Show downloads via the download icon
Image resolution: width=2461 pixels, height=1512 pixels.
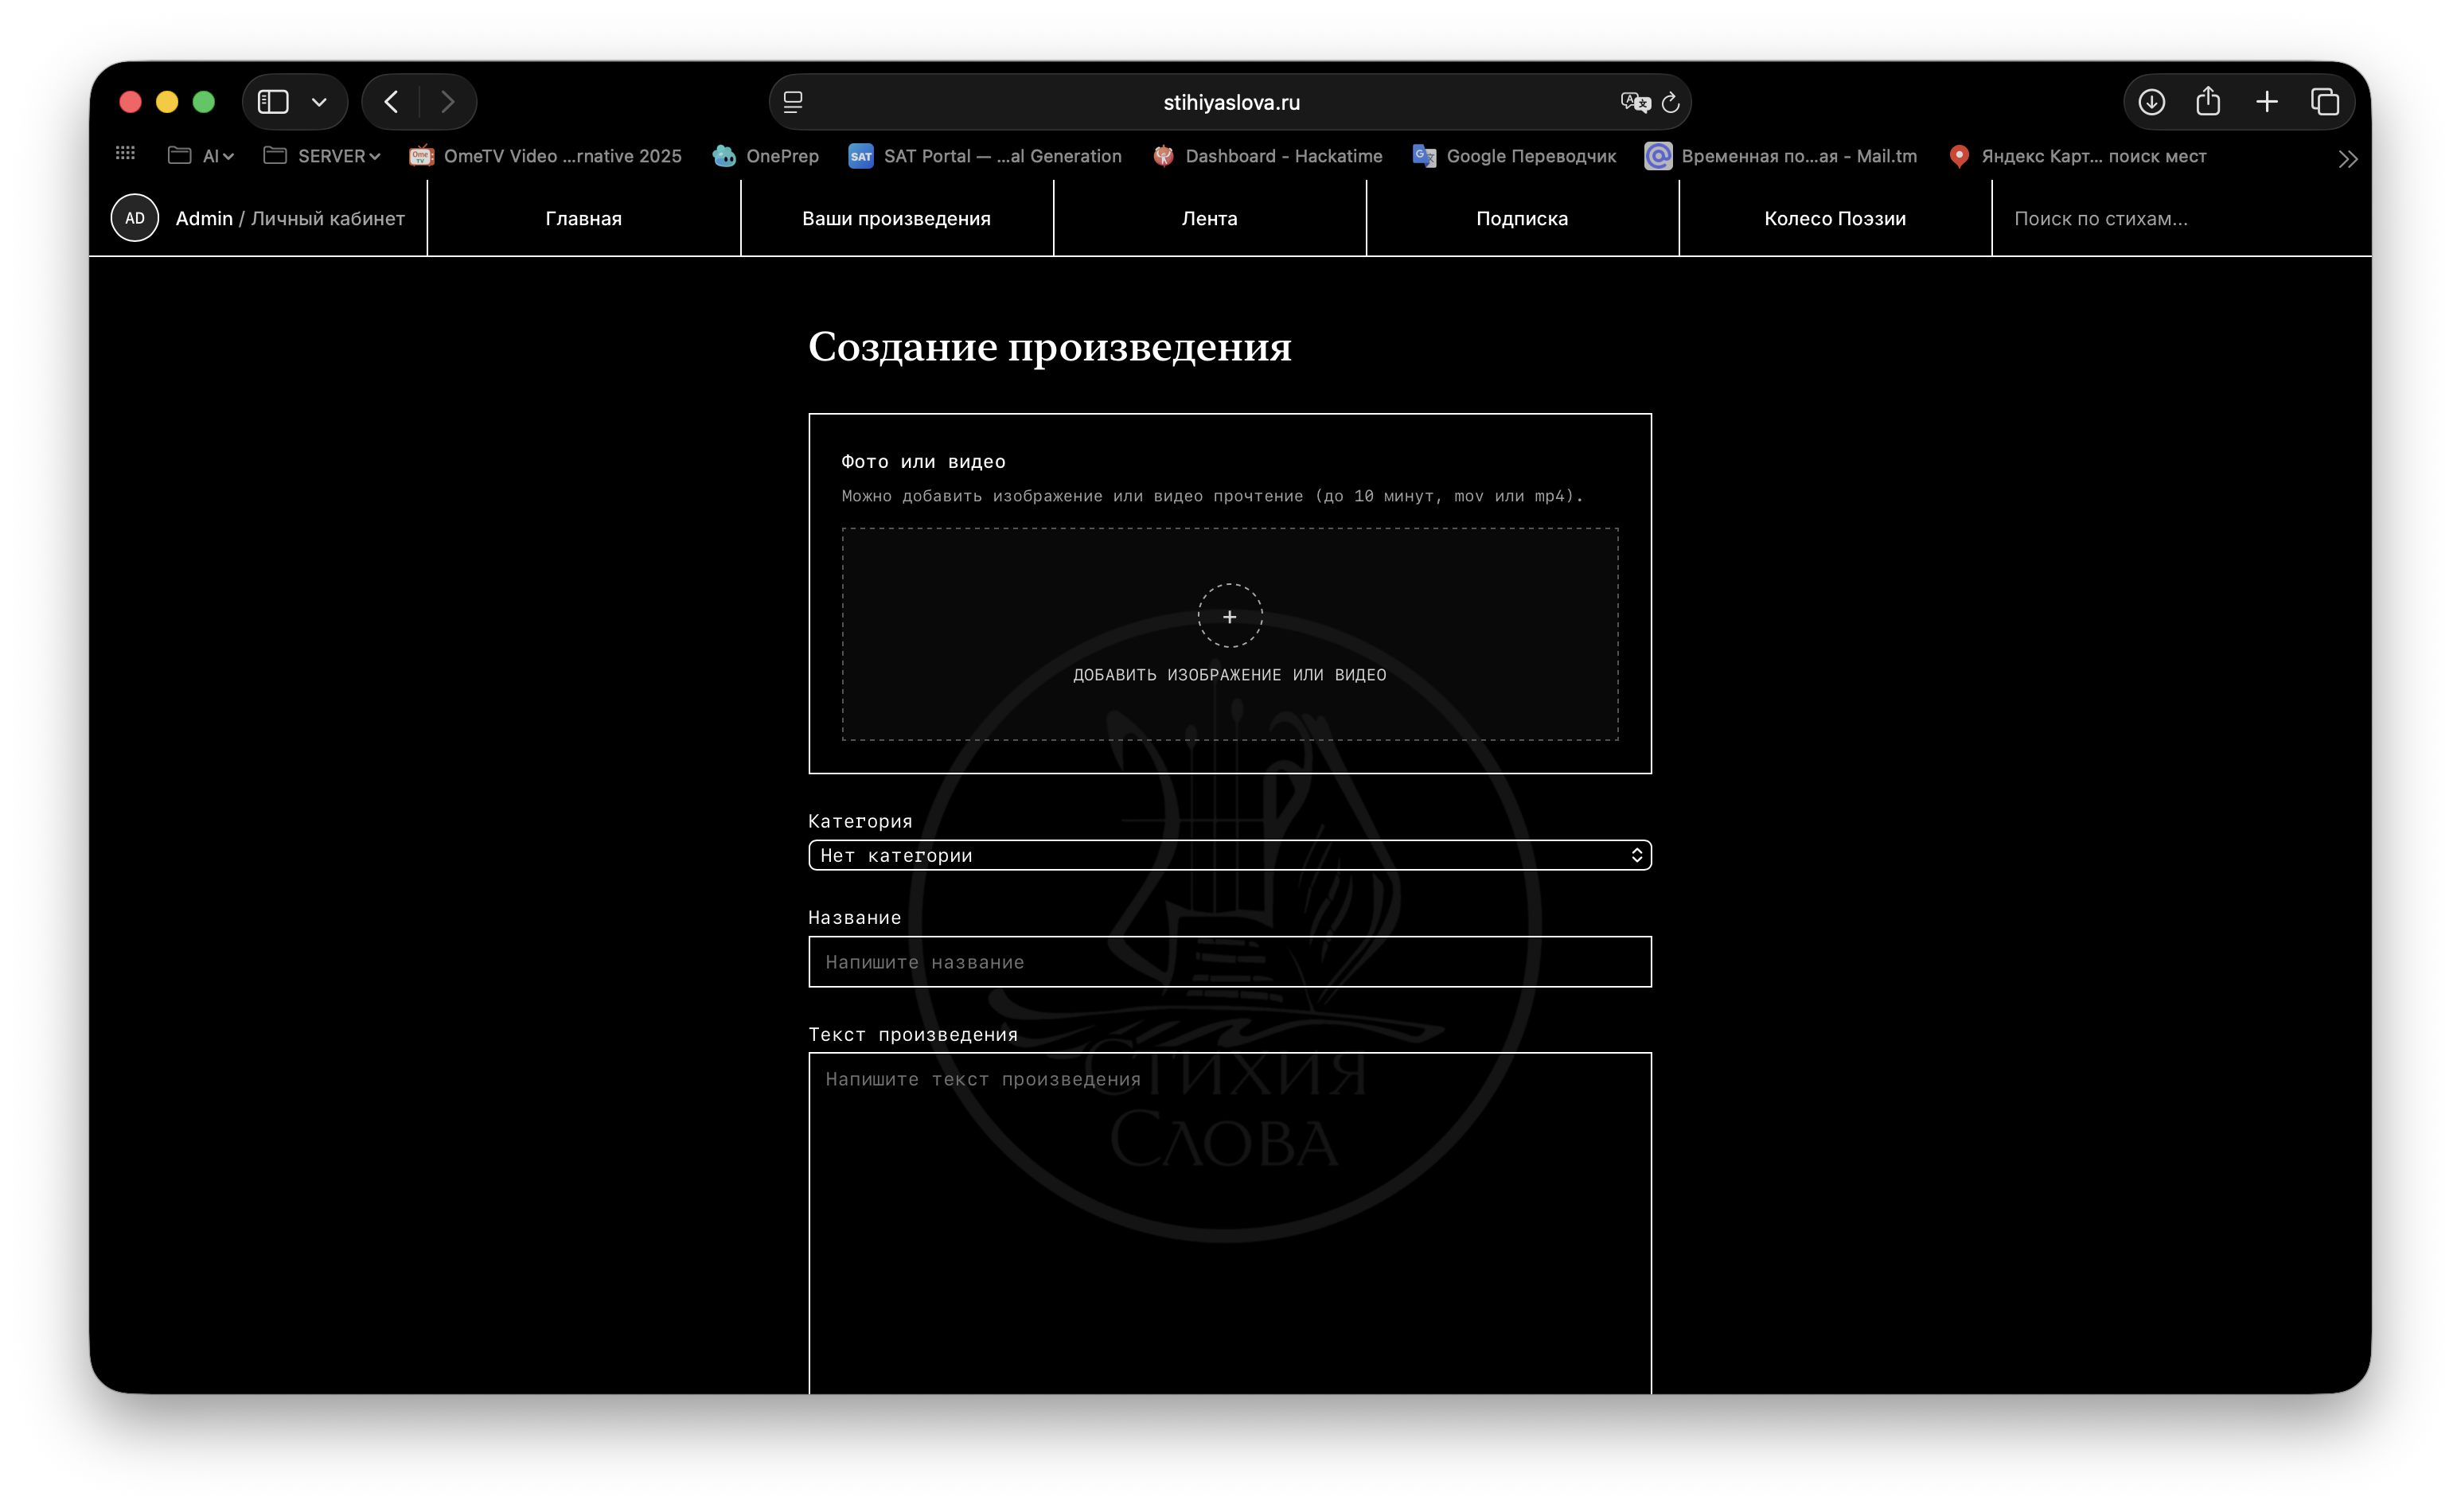2151,102
